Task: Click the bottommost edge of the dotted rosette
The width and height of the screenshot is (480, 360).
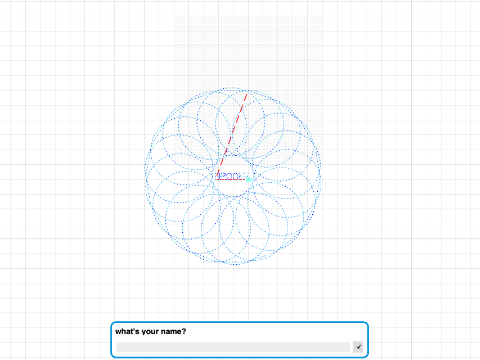Action: pyautogui.click(x=233, y=264)
